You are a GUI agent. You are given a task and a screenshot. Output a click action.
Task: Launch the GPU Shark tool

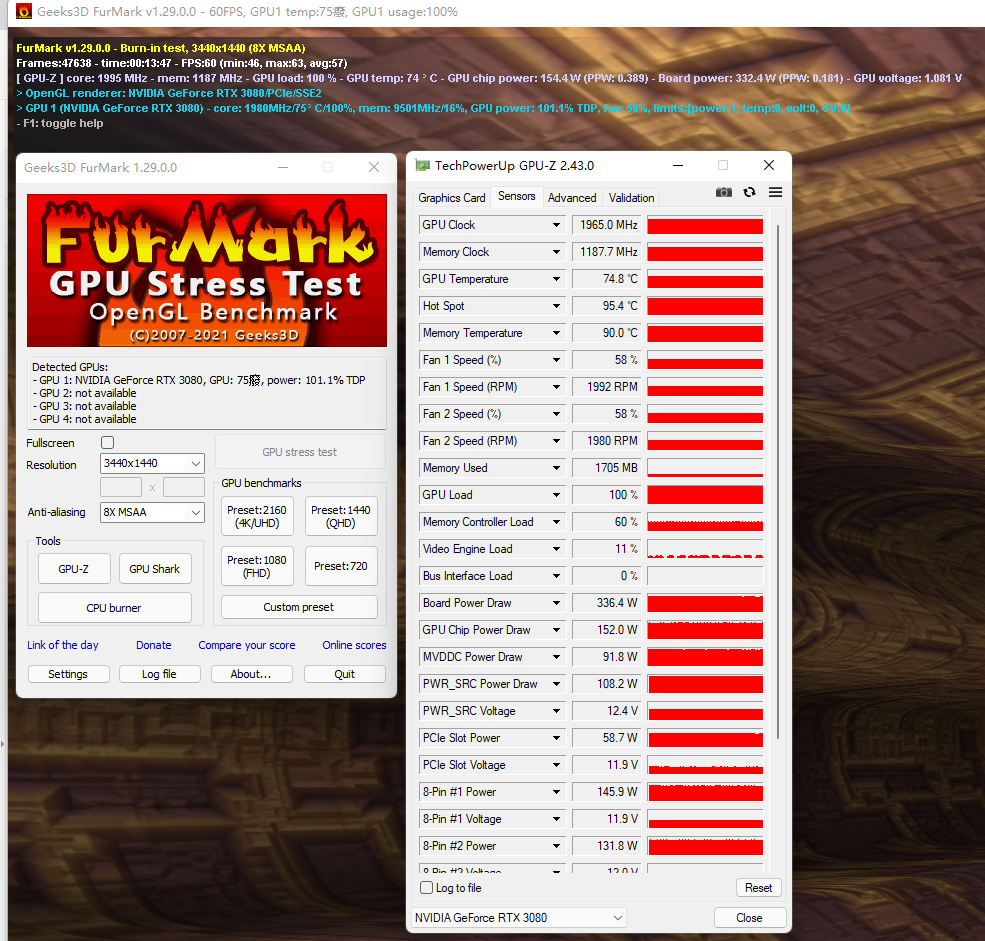point(155,568)
